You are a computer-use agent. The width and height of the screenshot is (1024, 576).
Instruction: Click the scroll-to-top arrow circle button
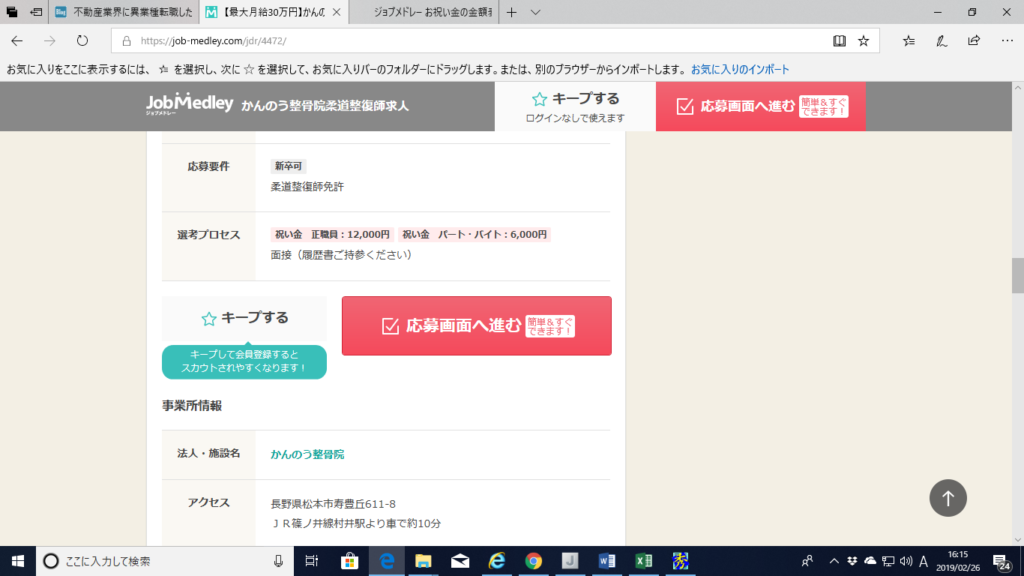[x=948, y=497]
